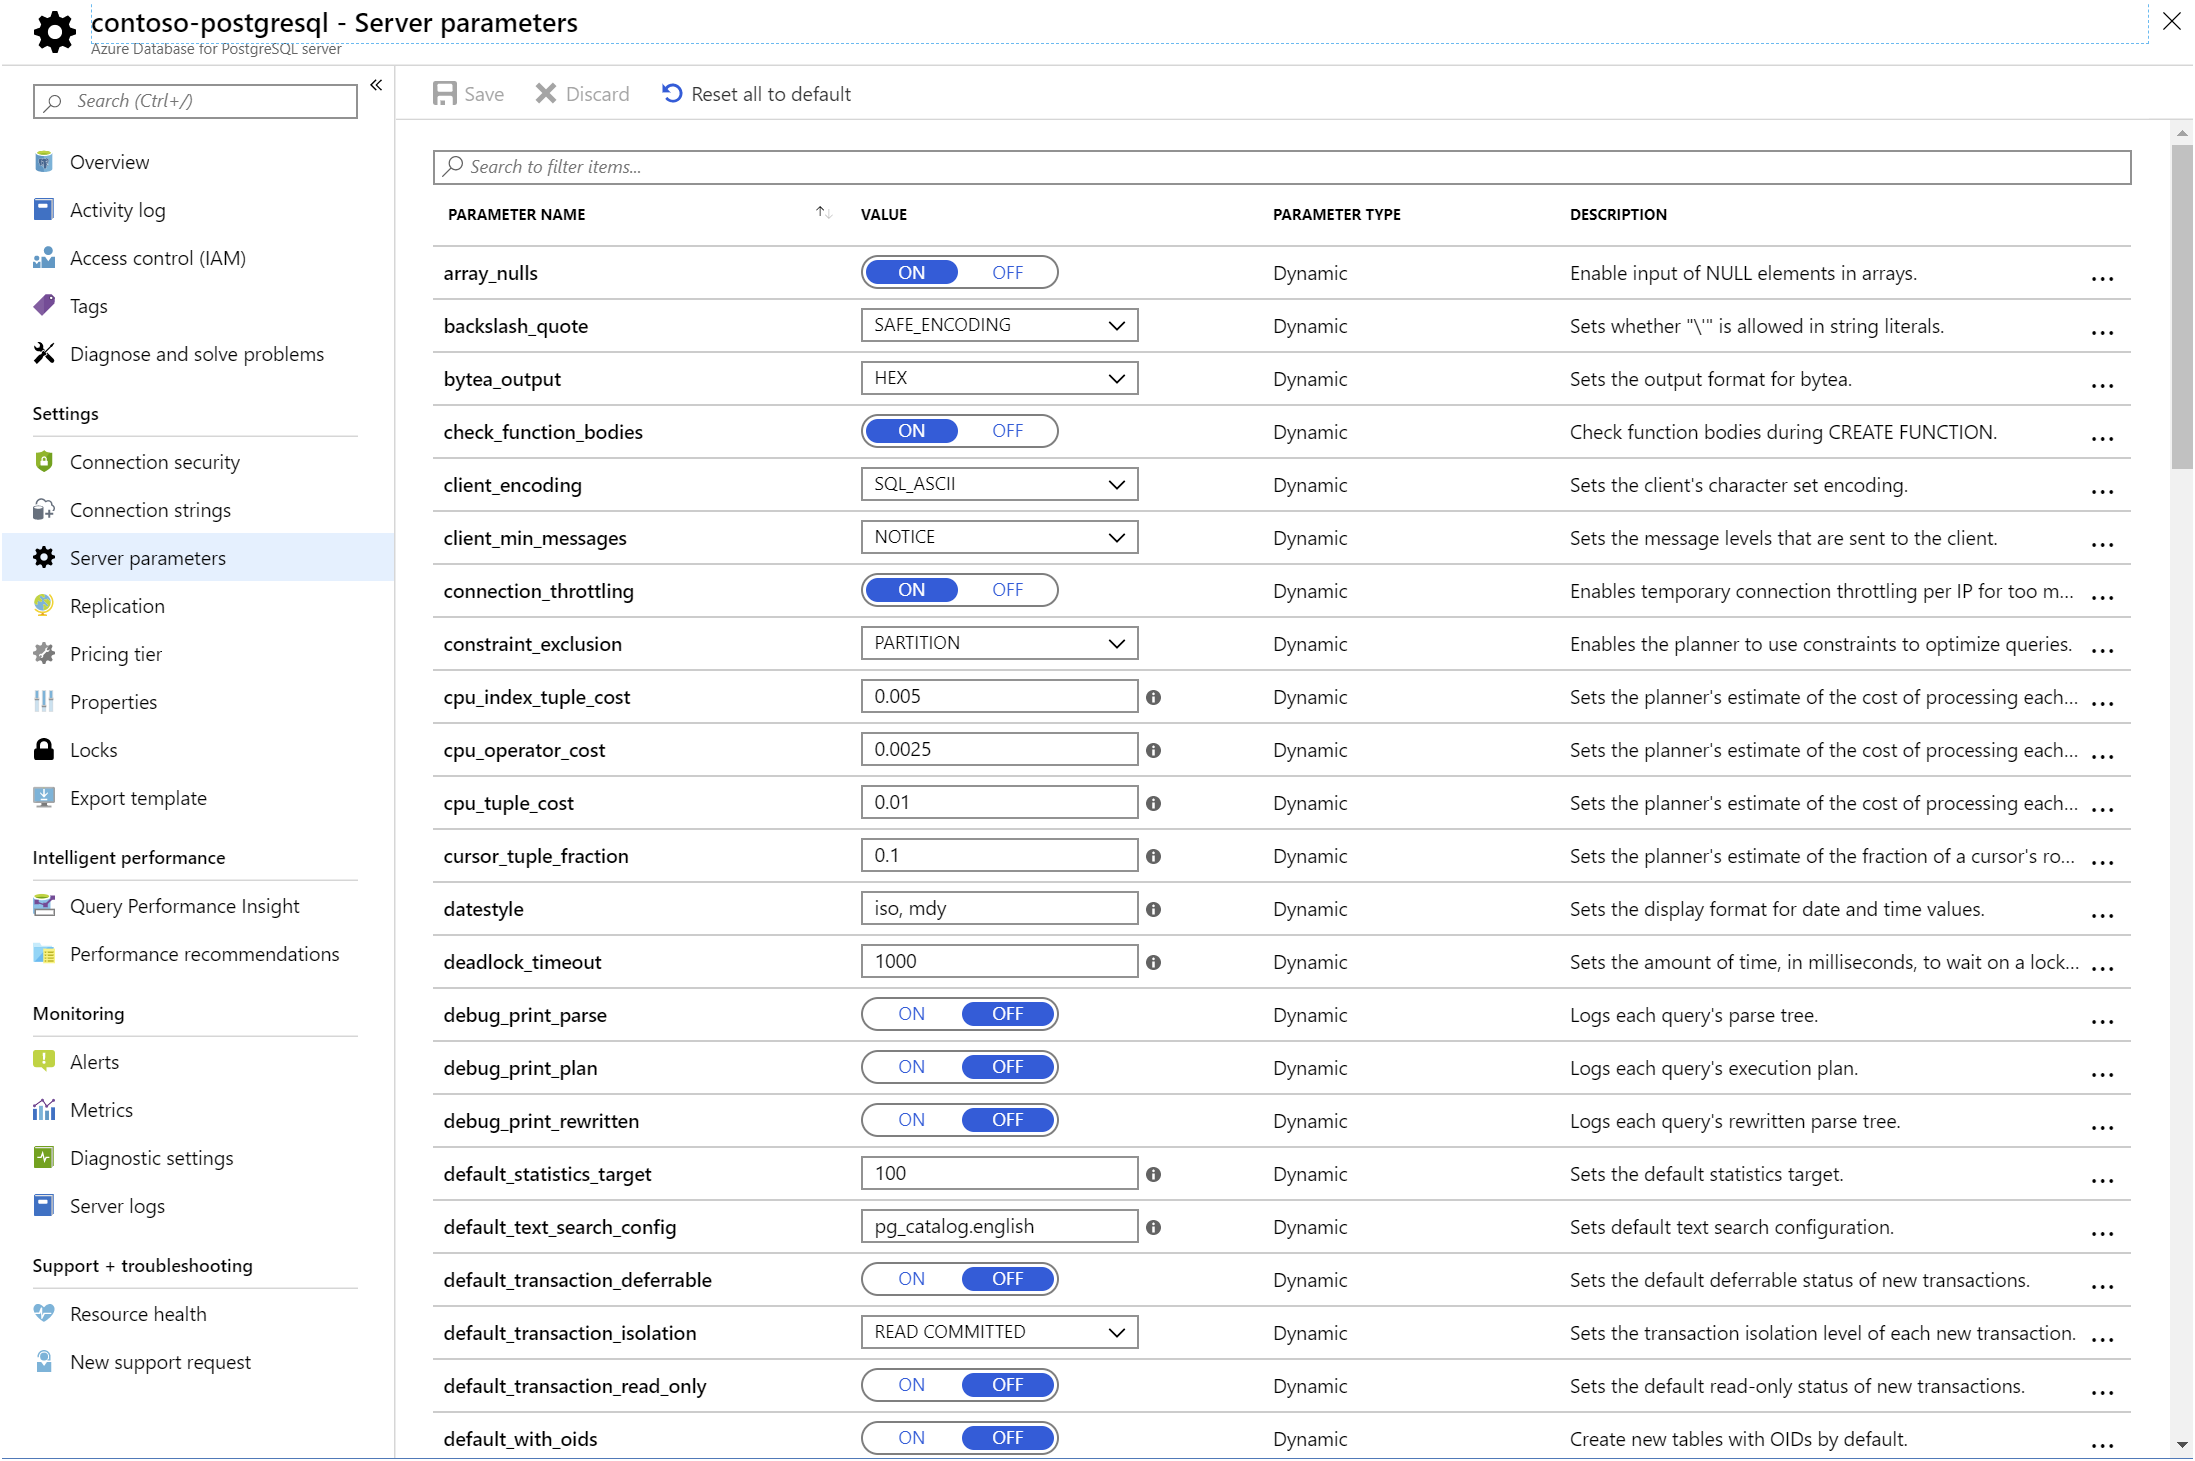The width and height of the screenshot is (2195, 1461).
Task: Click the Reset all to default icon
Action: [672, 94]
